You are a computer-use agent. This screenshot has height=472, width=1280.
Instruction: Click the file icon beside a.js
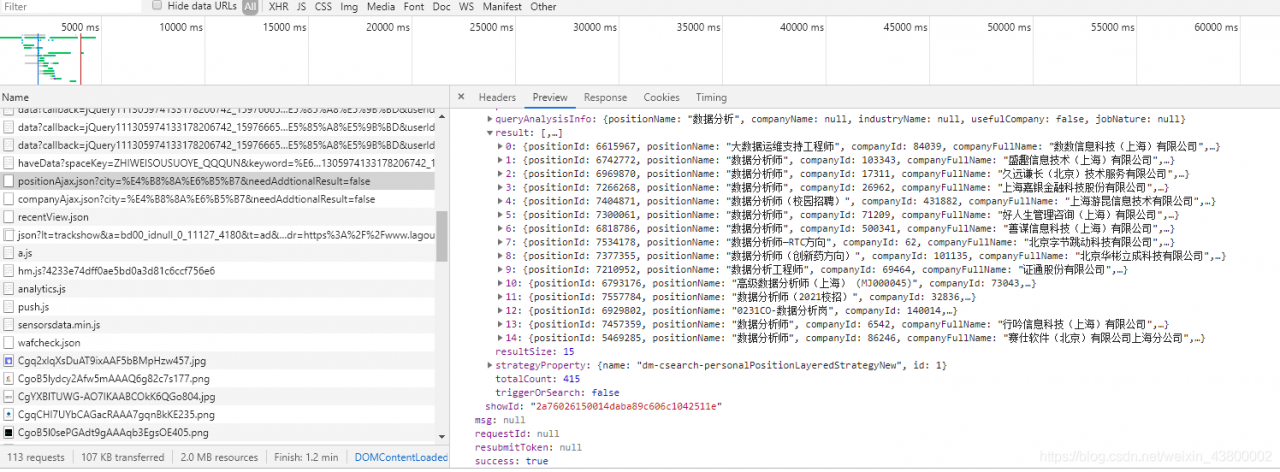click(9, 253)
